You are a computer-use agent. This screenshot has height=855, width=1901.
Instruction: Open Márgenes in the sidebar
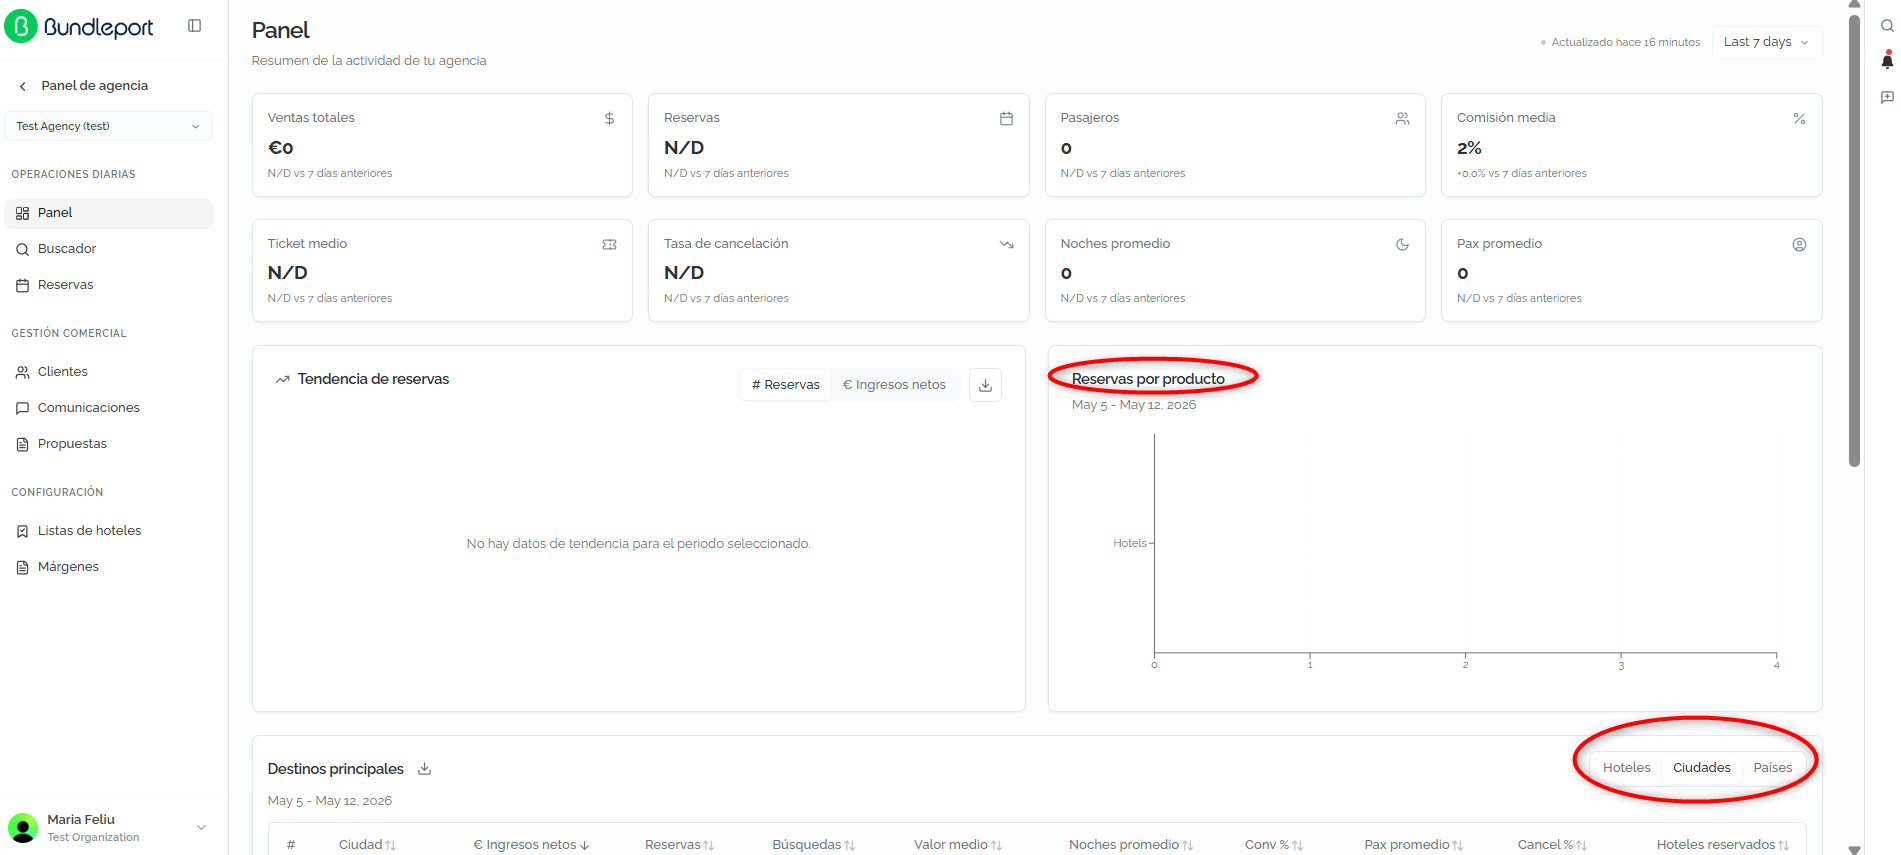(108, 567)
